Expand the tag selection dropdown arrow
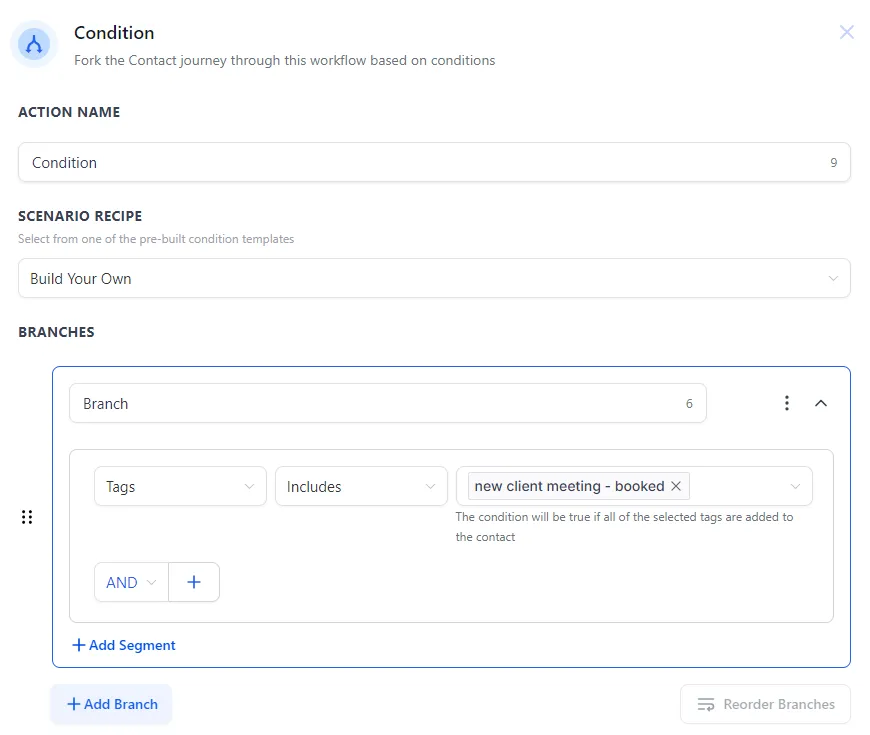 point(795,486)
